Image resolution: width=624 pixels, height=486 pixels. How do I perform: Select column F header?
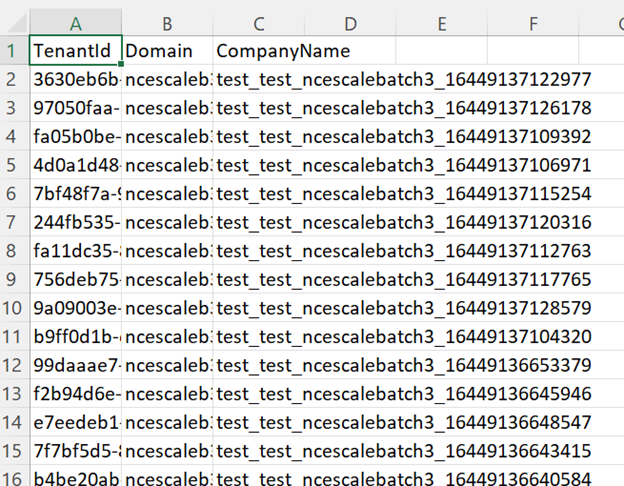[532, 22]
